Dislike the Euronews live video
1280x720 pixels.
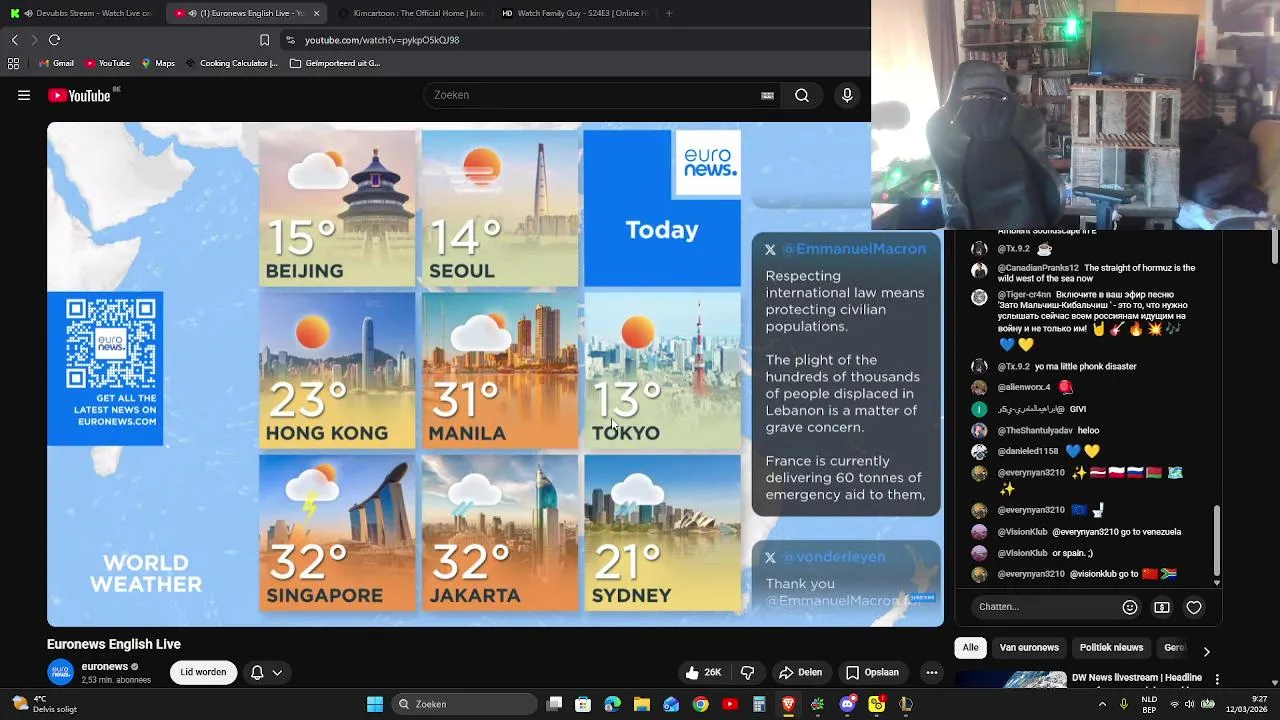[x=748, y=673]
